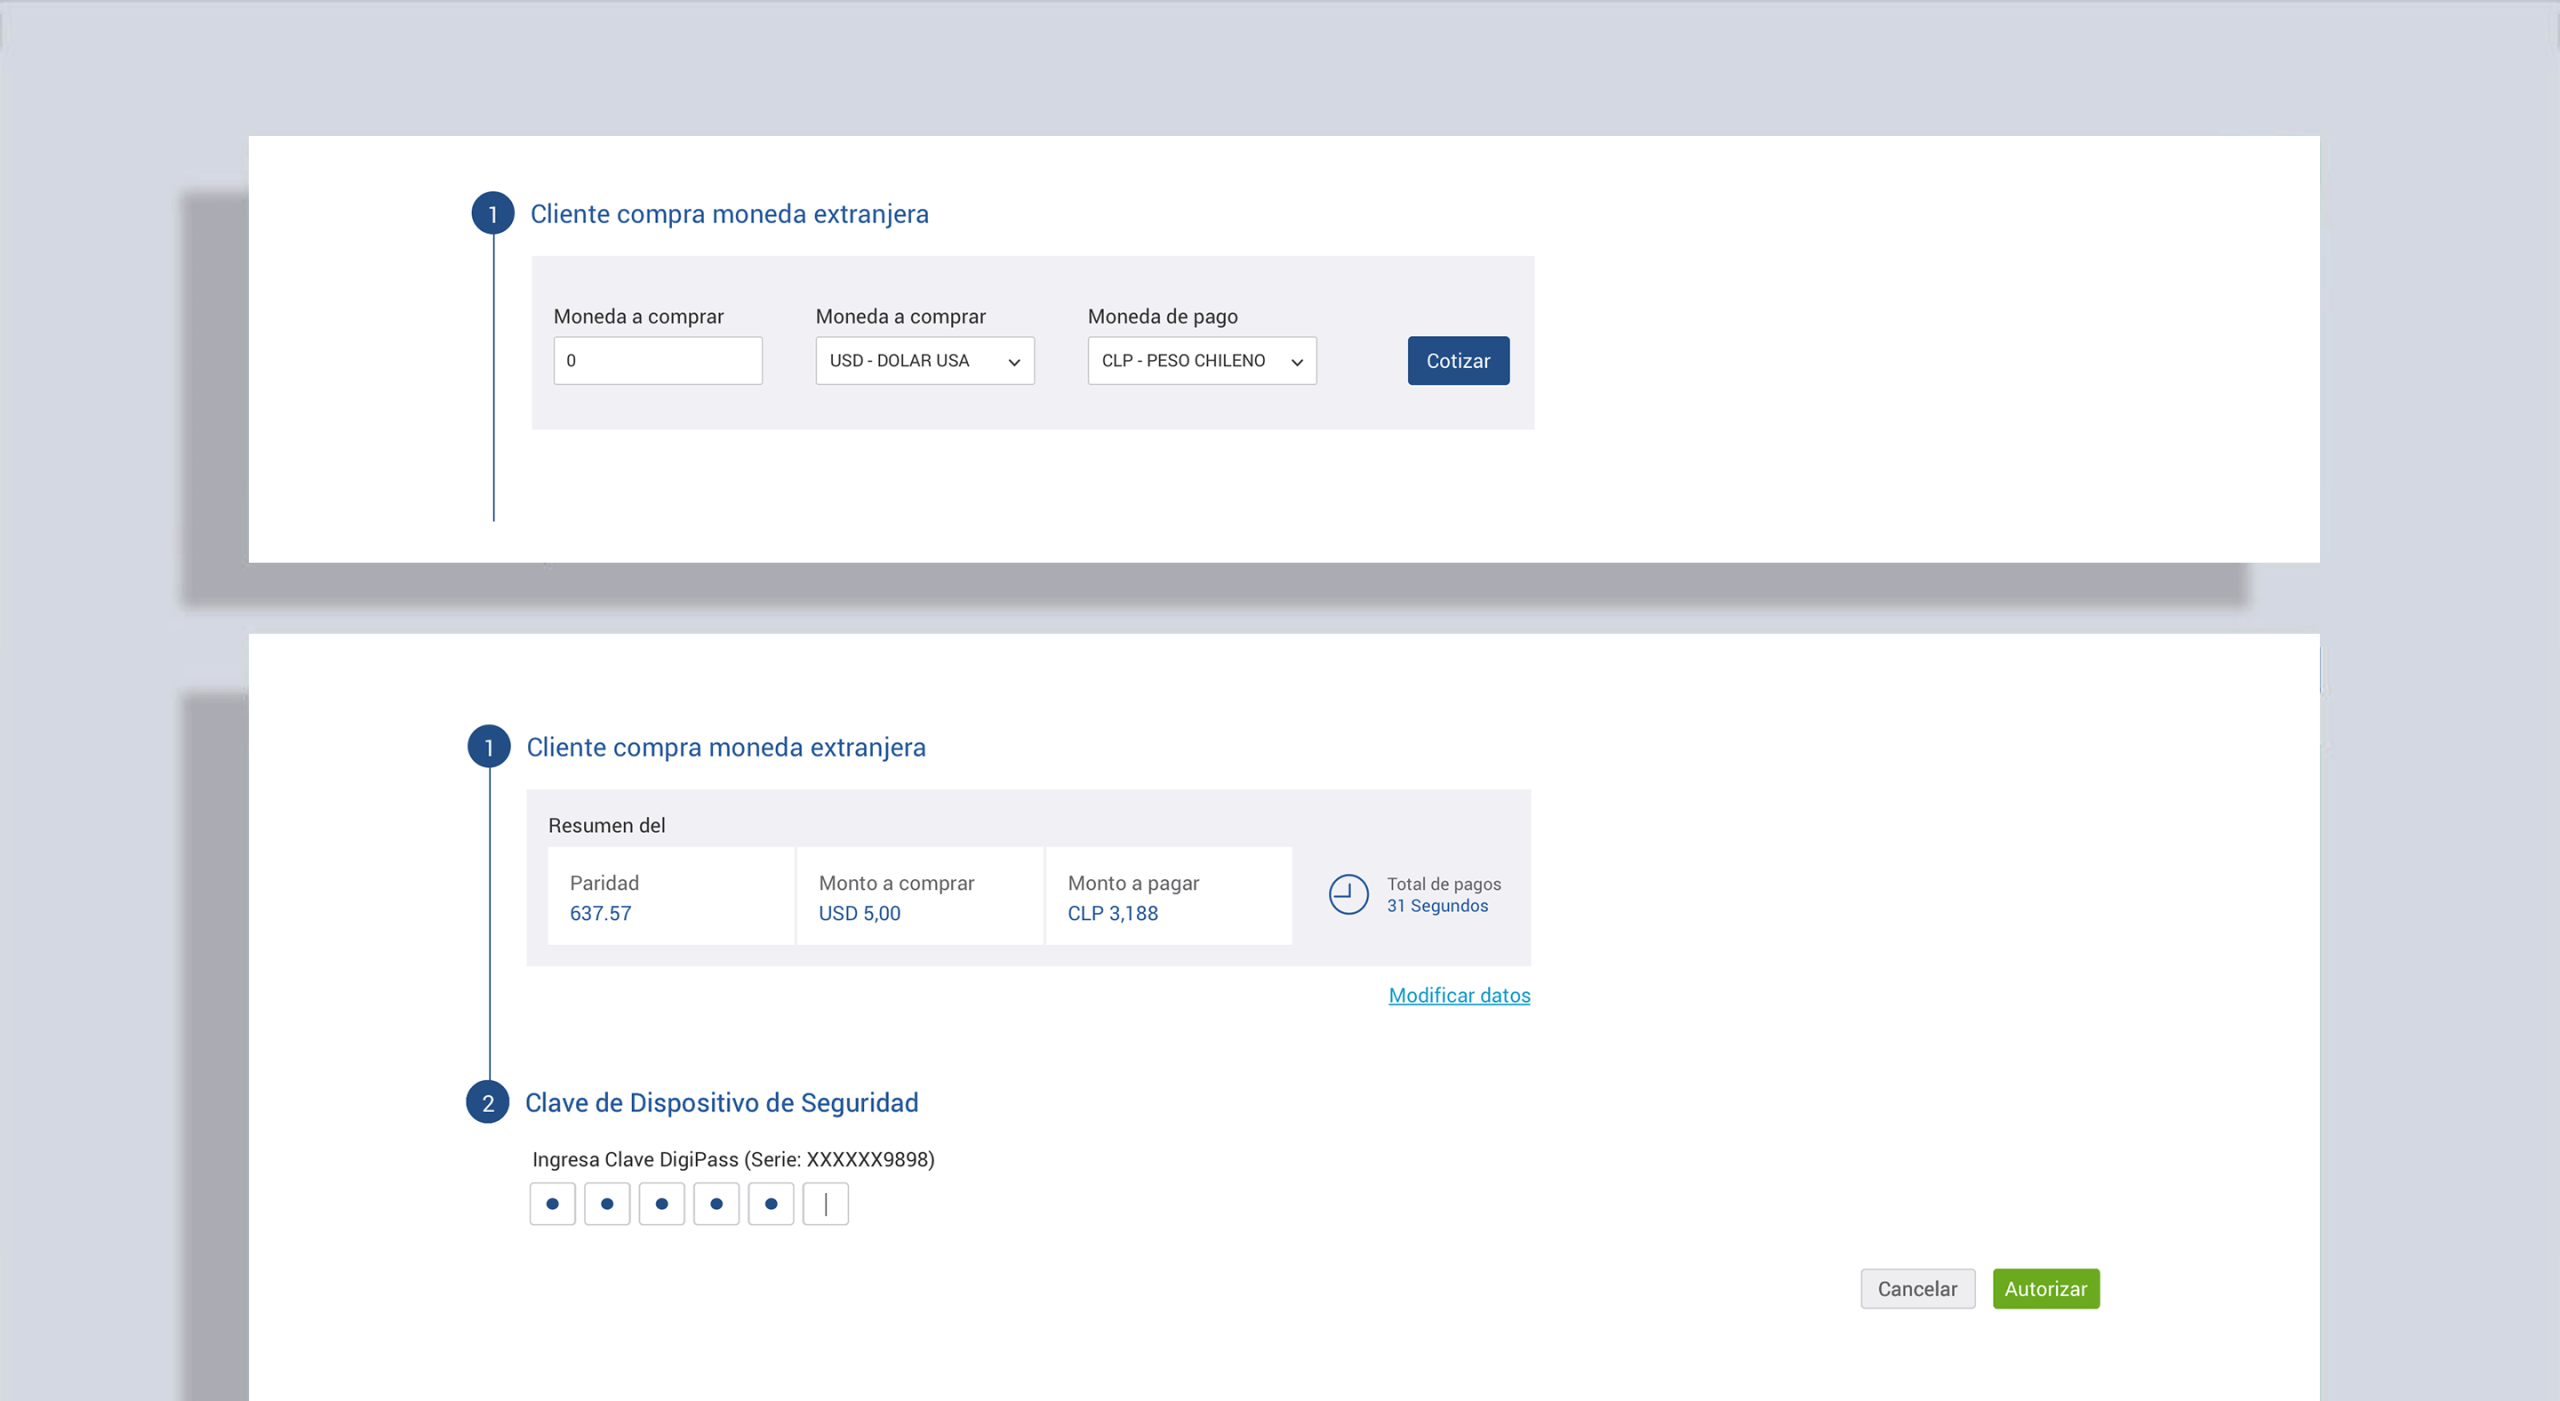Select the second DigiPass digit box
The image size is (2560, 1401).
607,1204
